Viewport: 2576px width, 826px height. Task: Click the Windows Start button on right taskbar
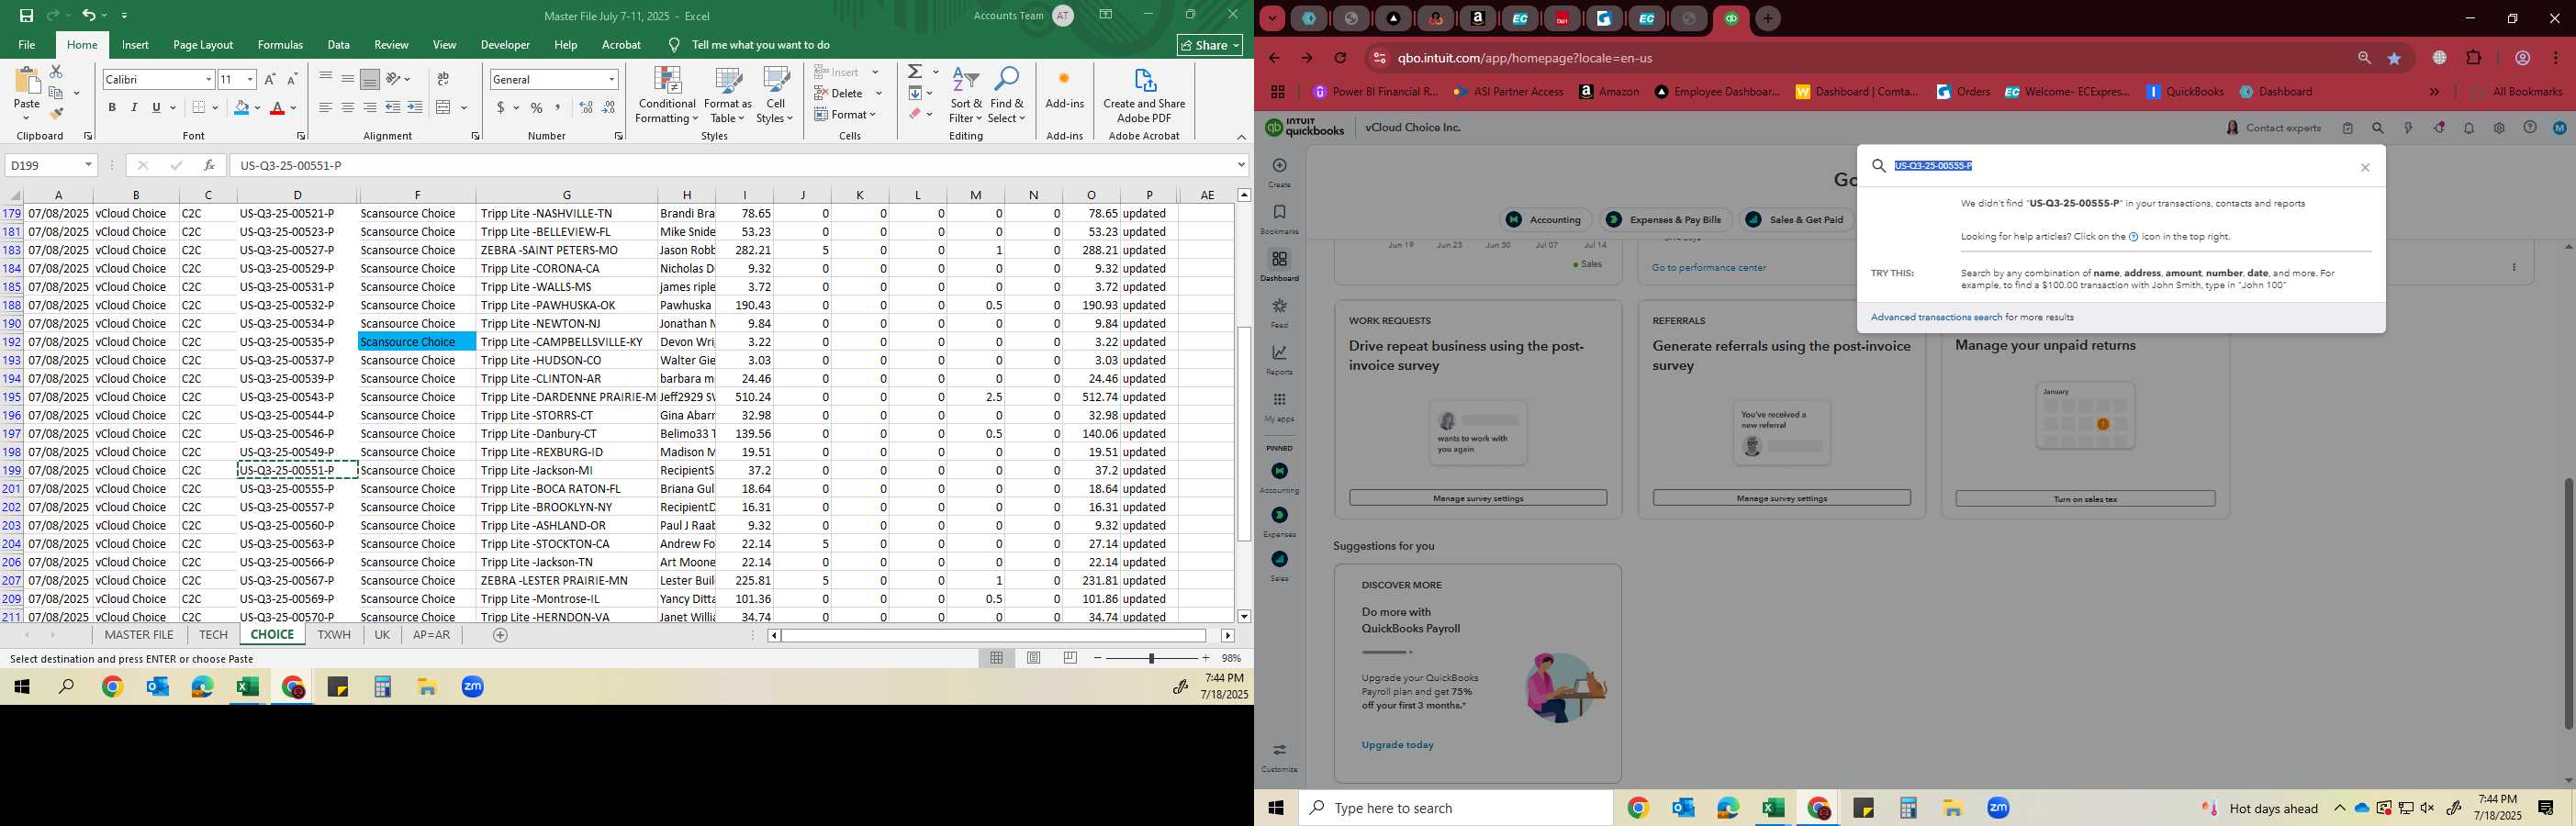point(1276,808)
